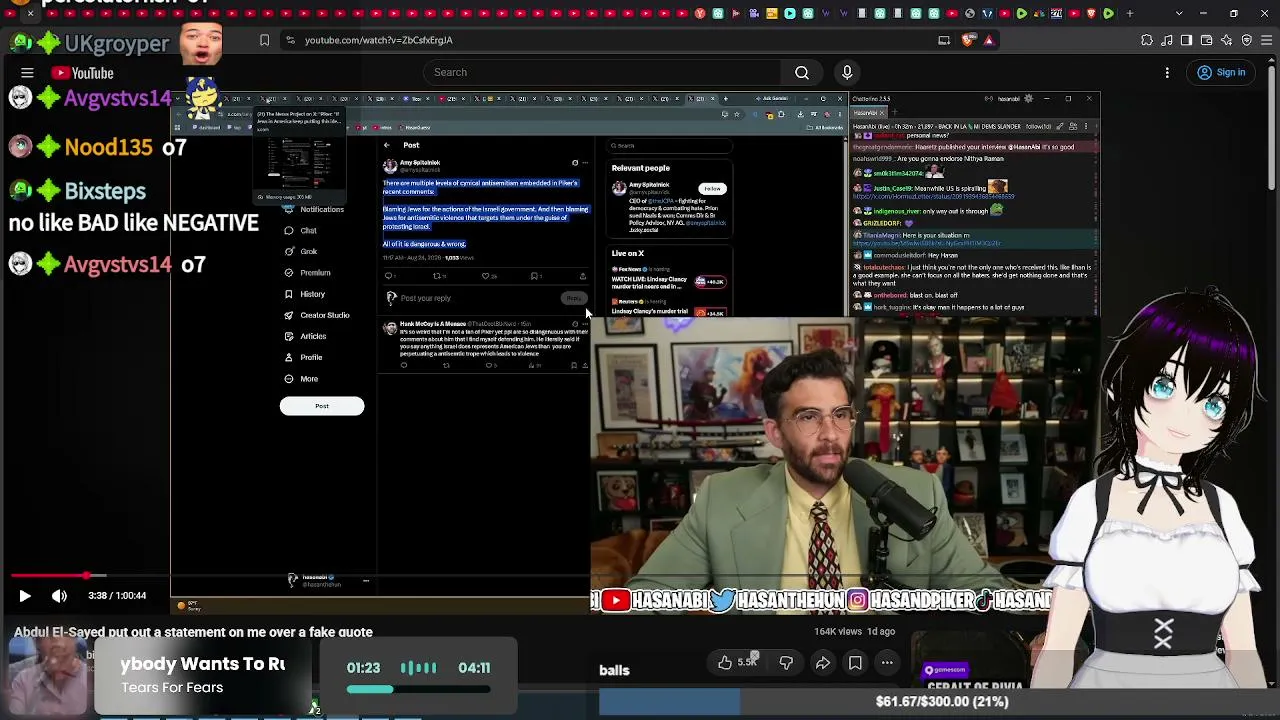Open the Chatterino settings gear

click(1029, 99)
